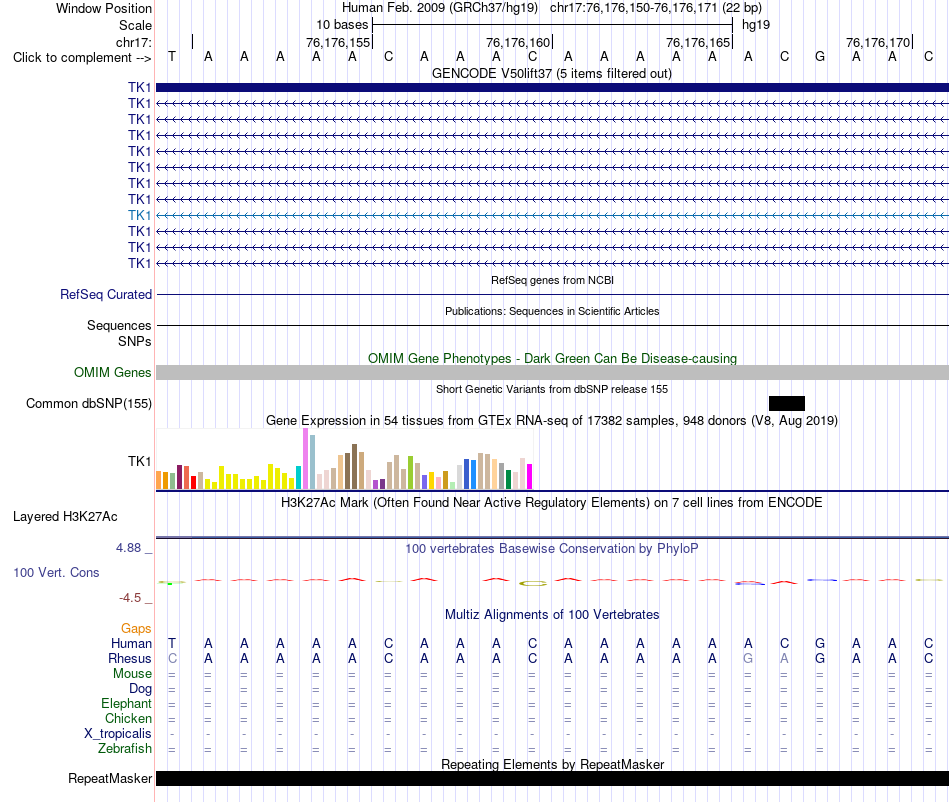Screen dimensions: 950x802
Task: Click the bright magenta last GTEx bar
Action: coord(530,476)
